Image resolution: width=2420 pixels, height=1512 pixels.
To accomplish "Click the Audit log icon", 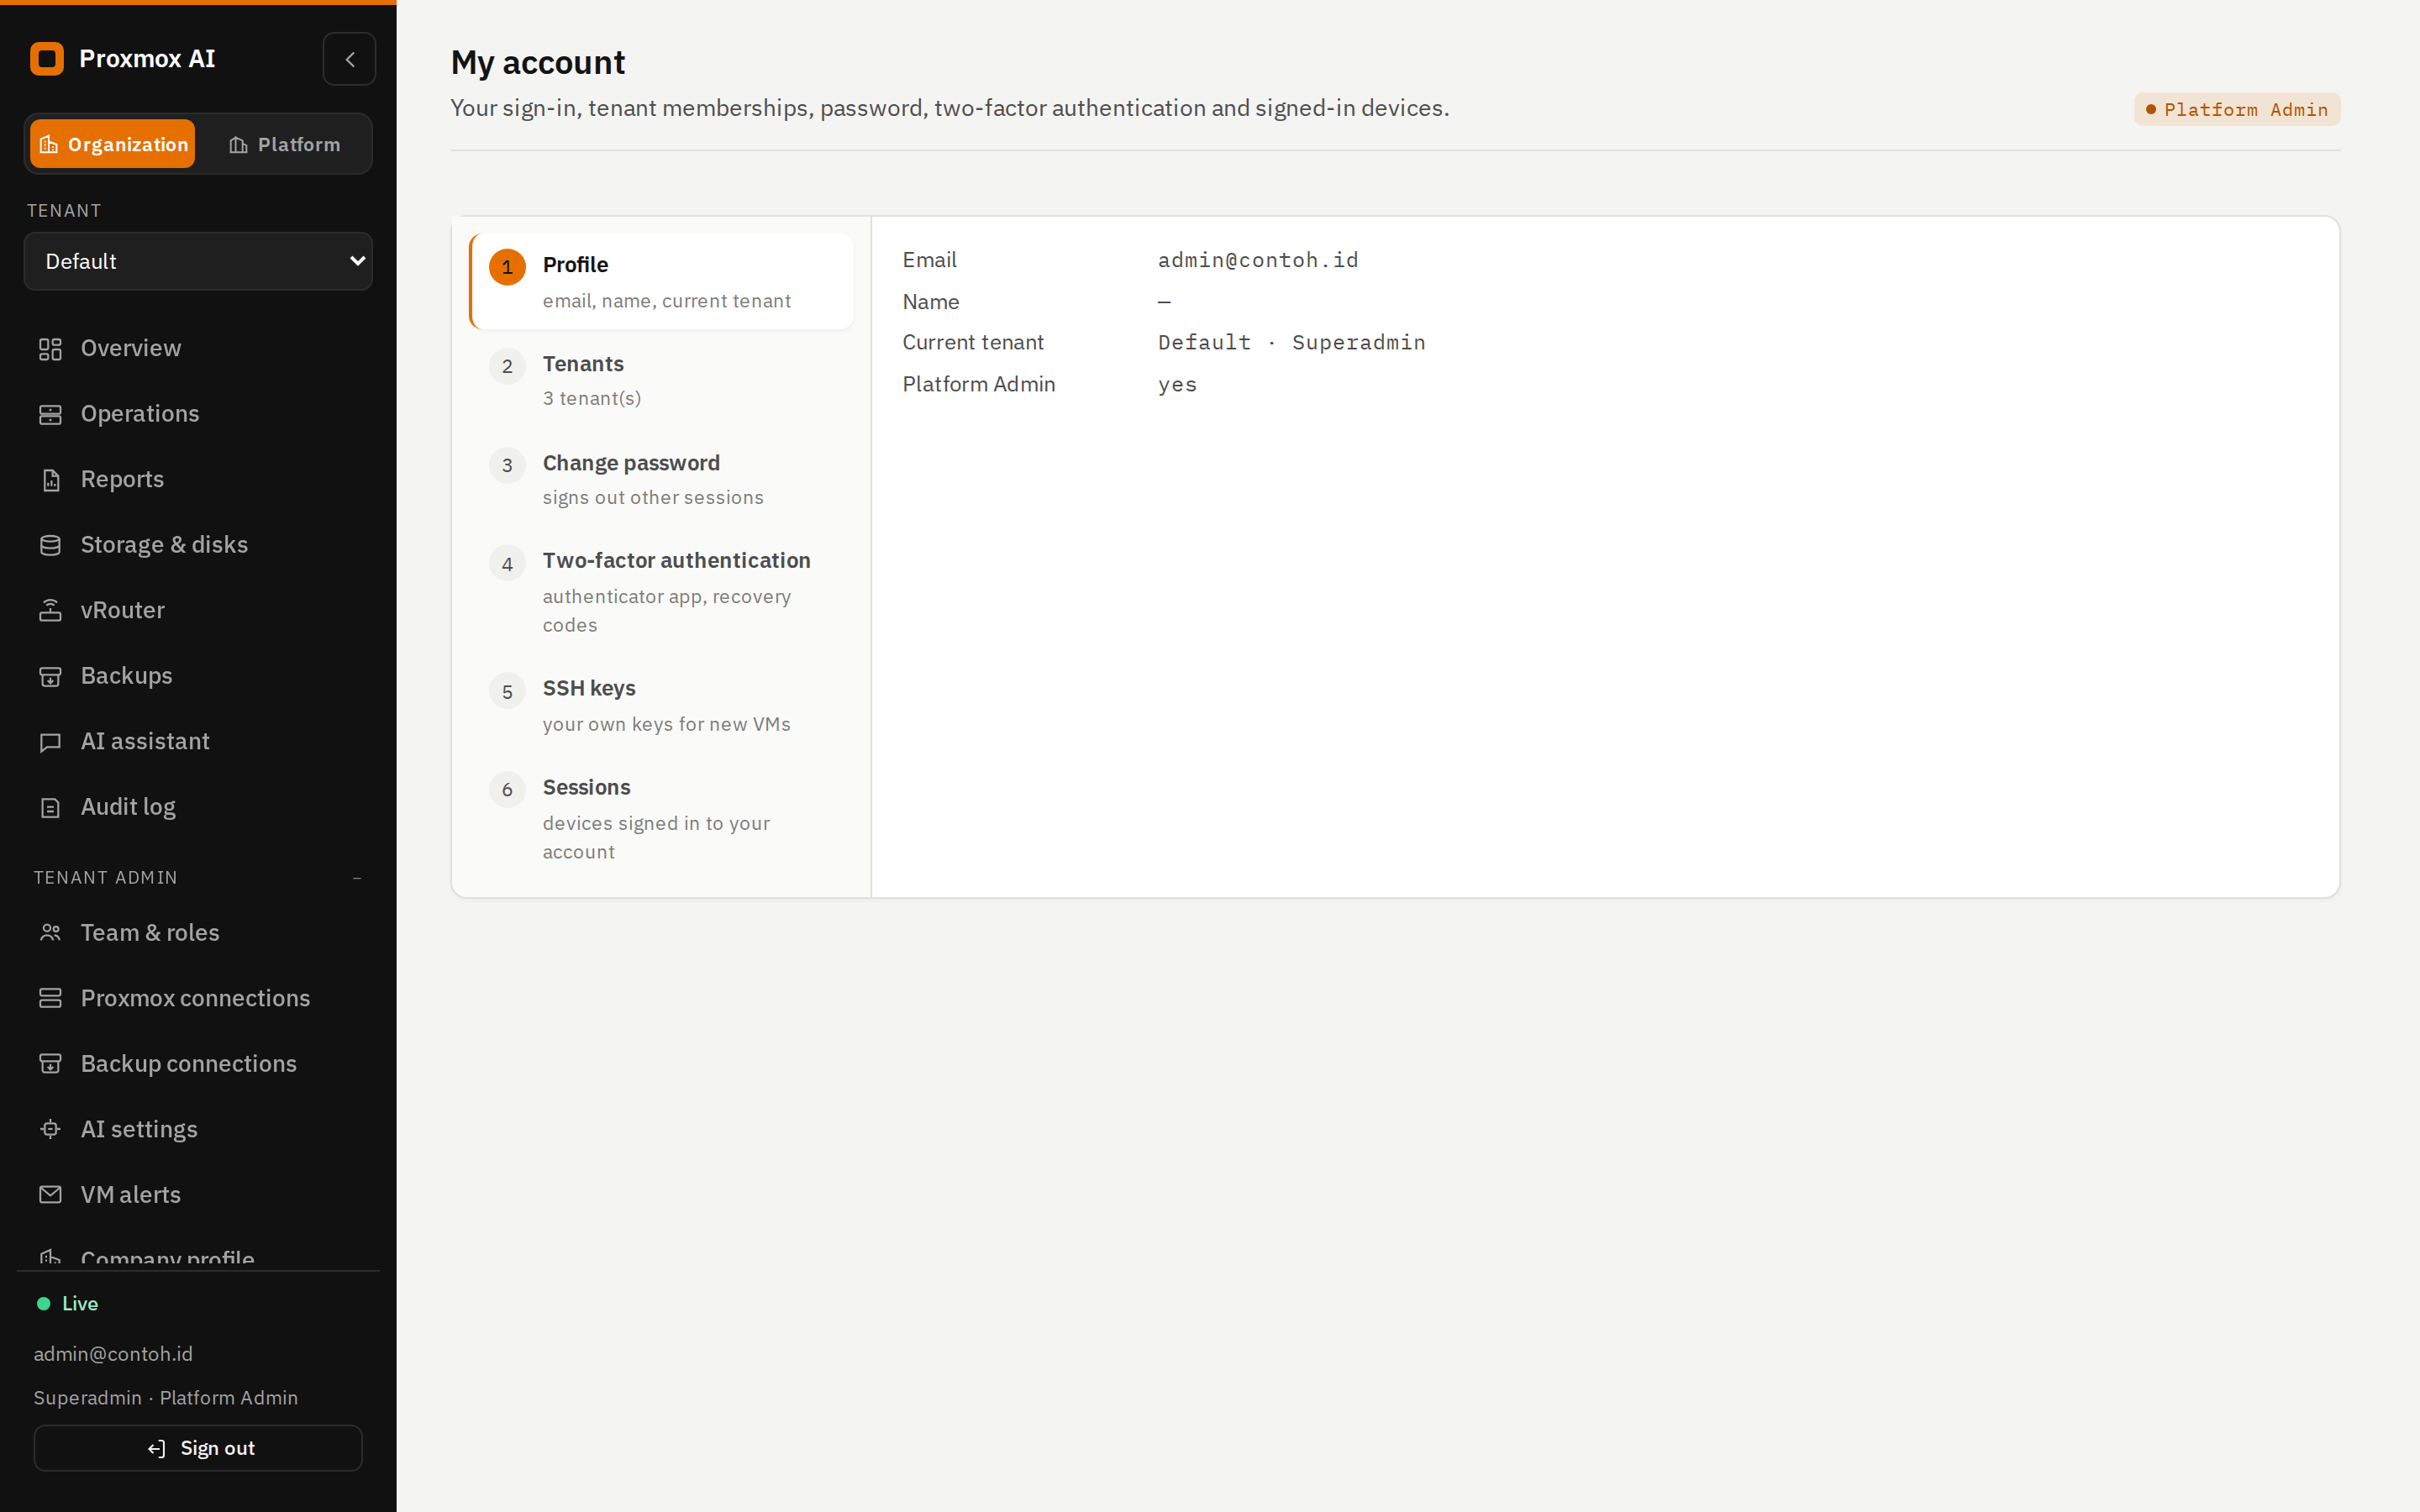I will click(50, 807).
